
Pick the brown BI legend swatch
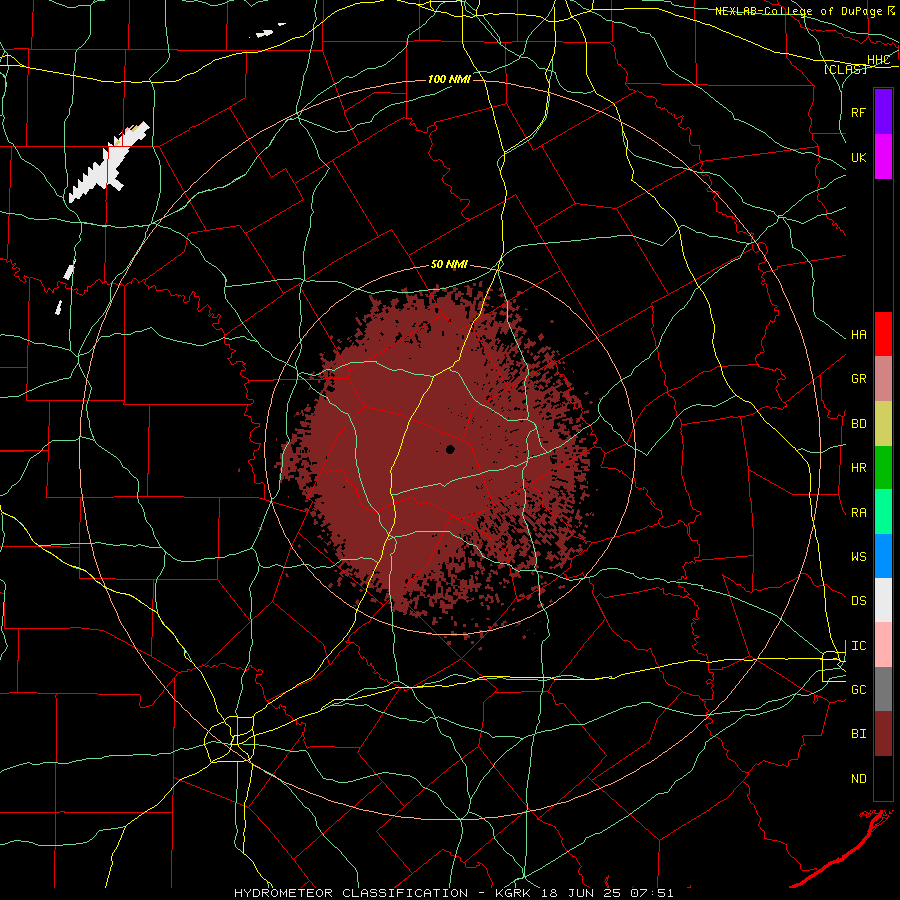(883, 734)
